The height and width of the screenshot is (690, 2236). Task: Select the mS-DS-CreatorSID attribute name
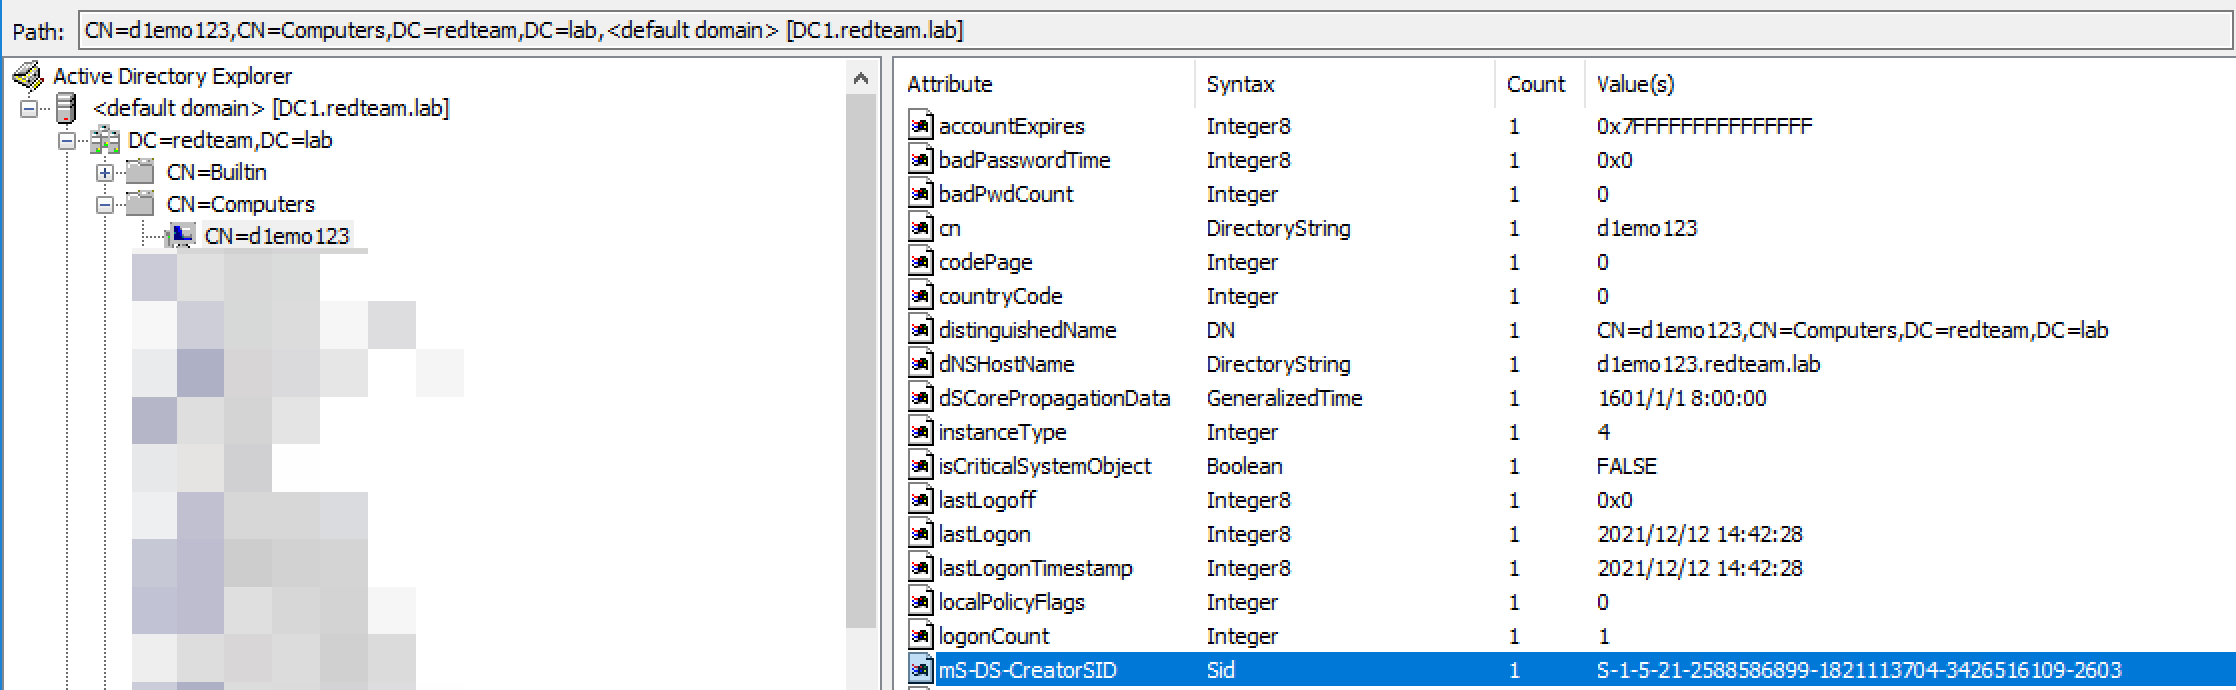point(1028,670)
